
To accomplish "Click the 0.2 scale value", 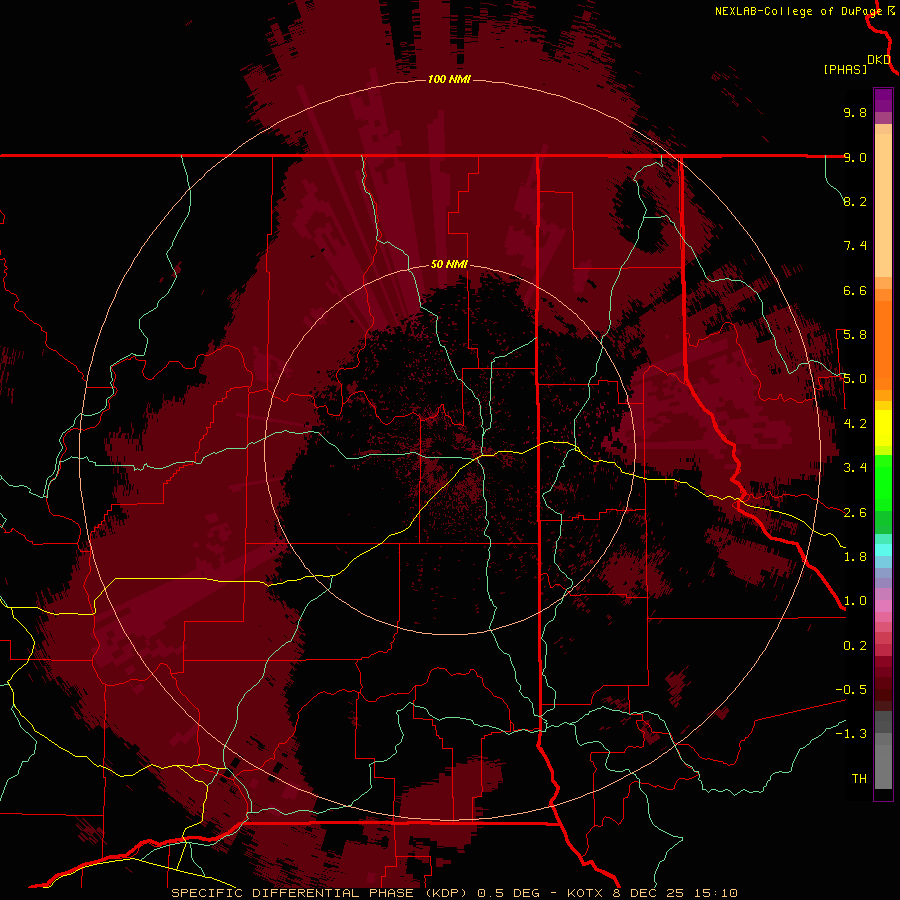I will pyautogui.click(x=855, y=646).
